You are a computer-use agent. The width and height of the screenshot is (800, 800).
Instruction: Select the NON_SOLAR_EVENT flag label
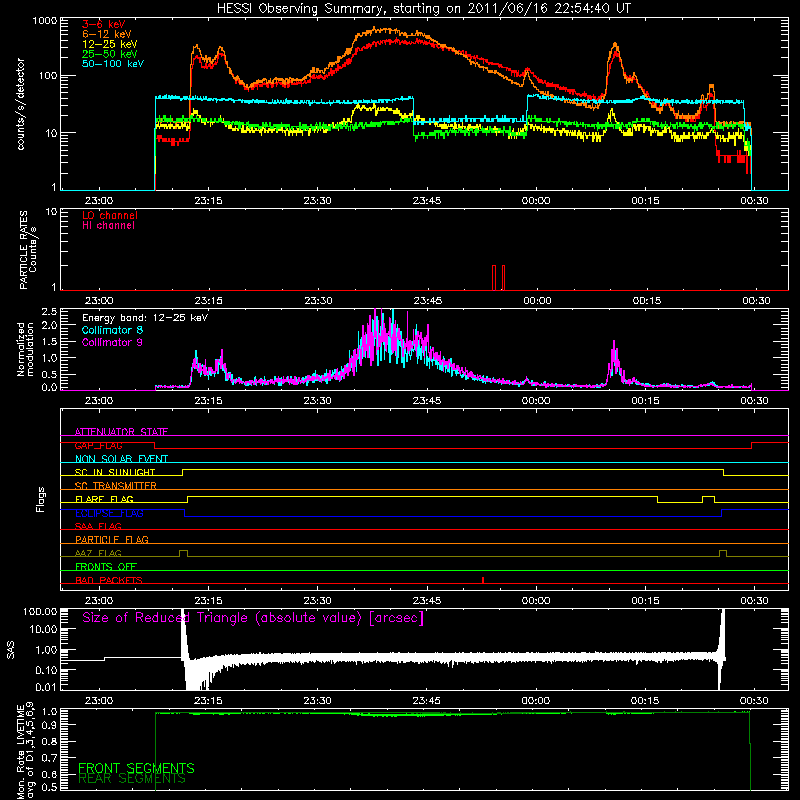pyautogui.click(x=121, y=459)
